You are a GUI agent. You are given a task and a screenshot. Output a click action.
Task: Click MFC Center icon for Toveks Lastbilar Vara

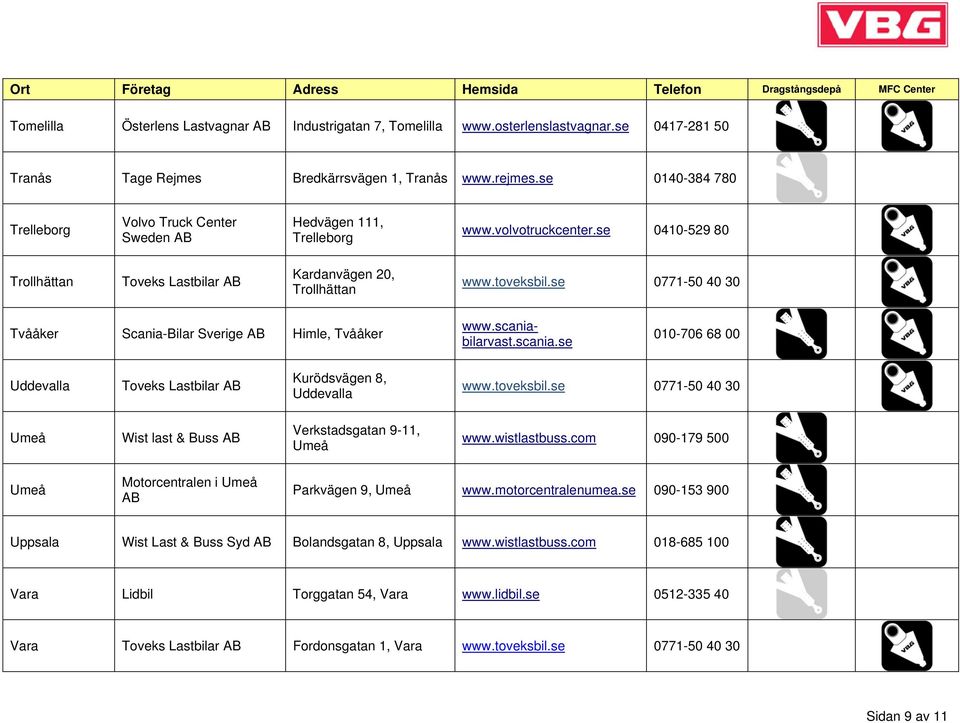click(906, 646)
